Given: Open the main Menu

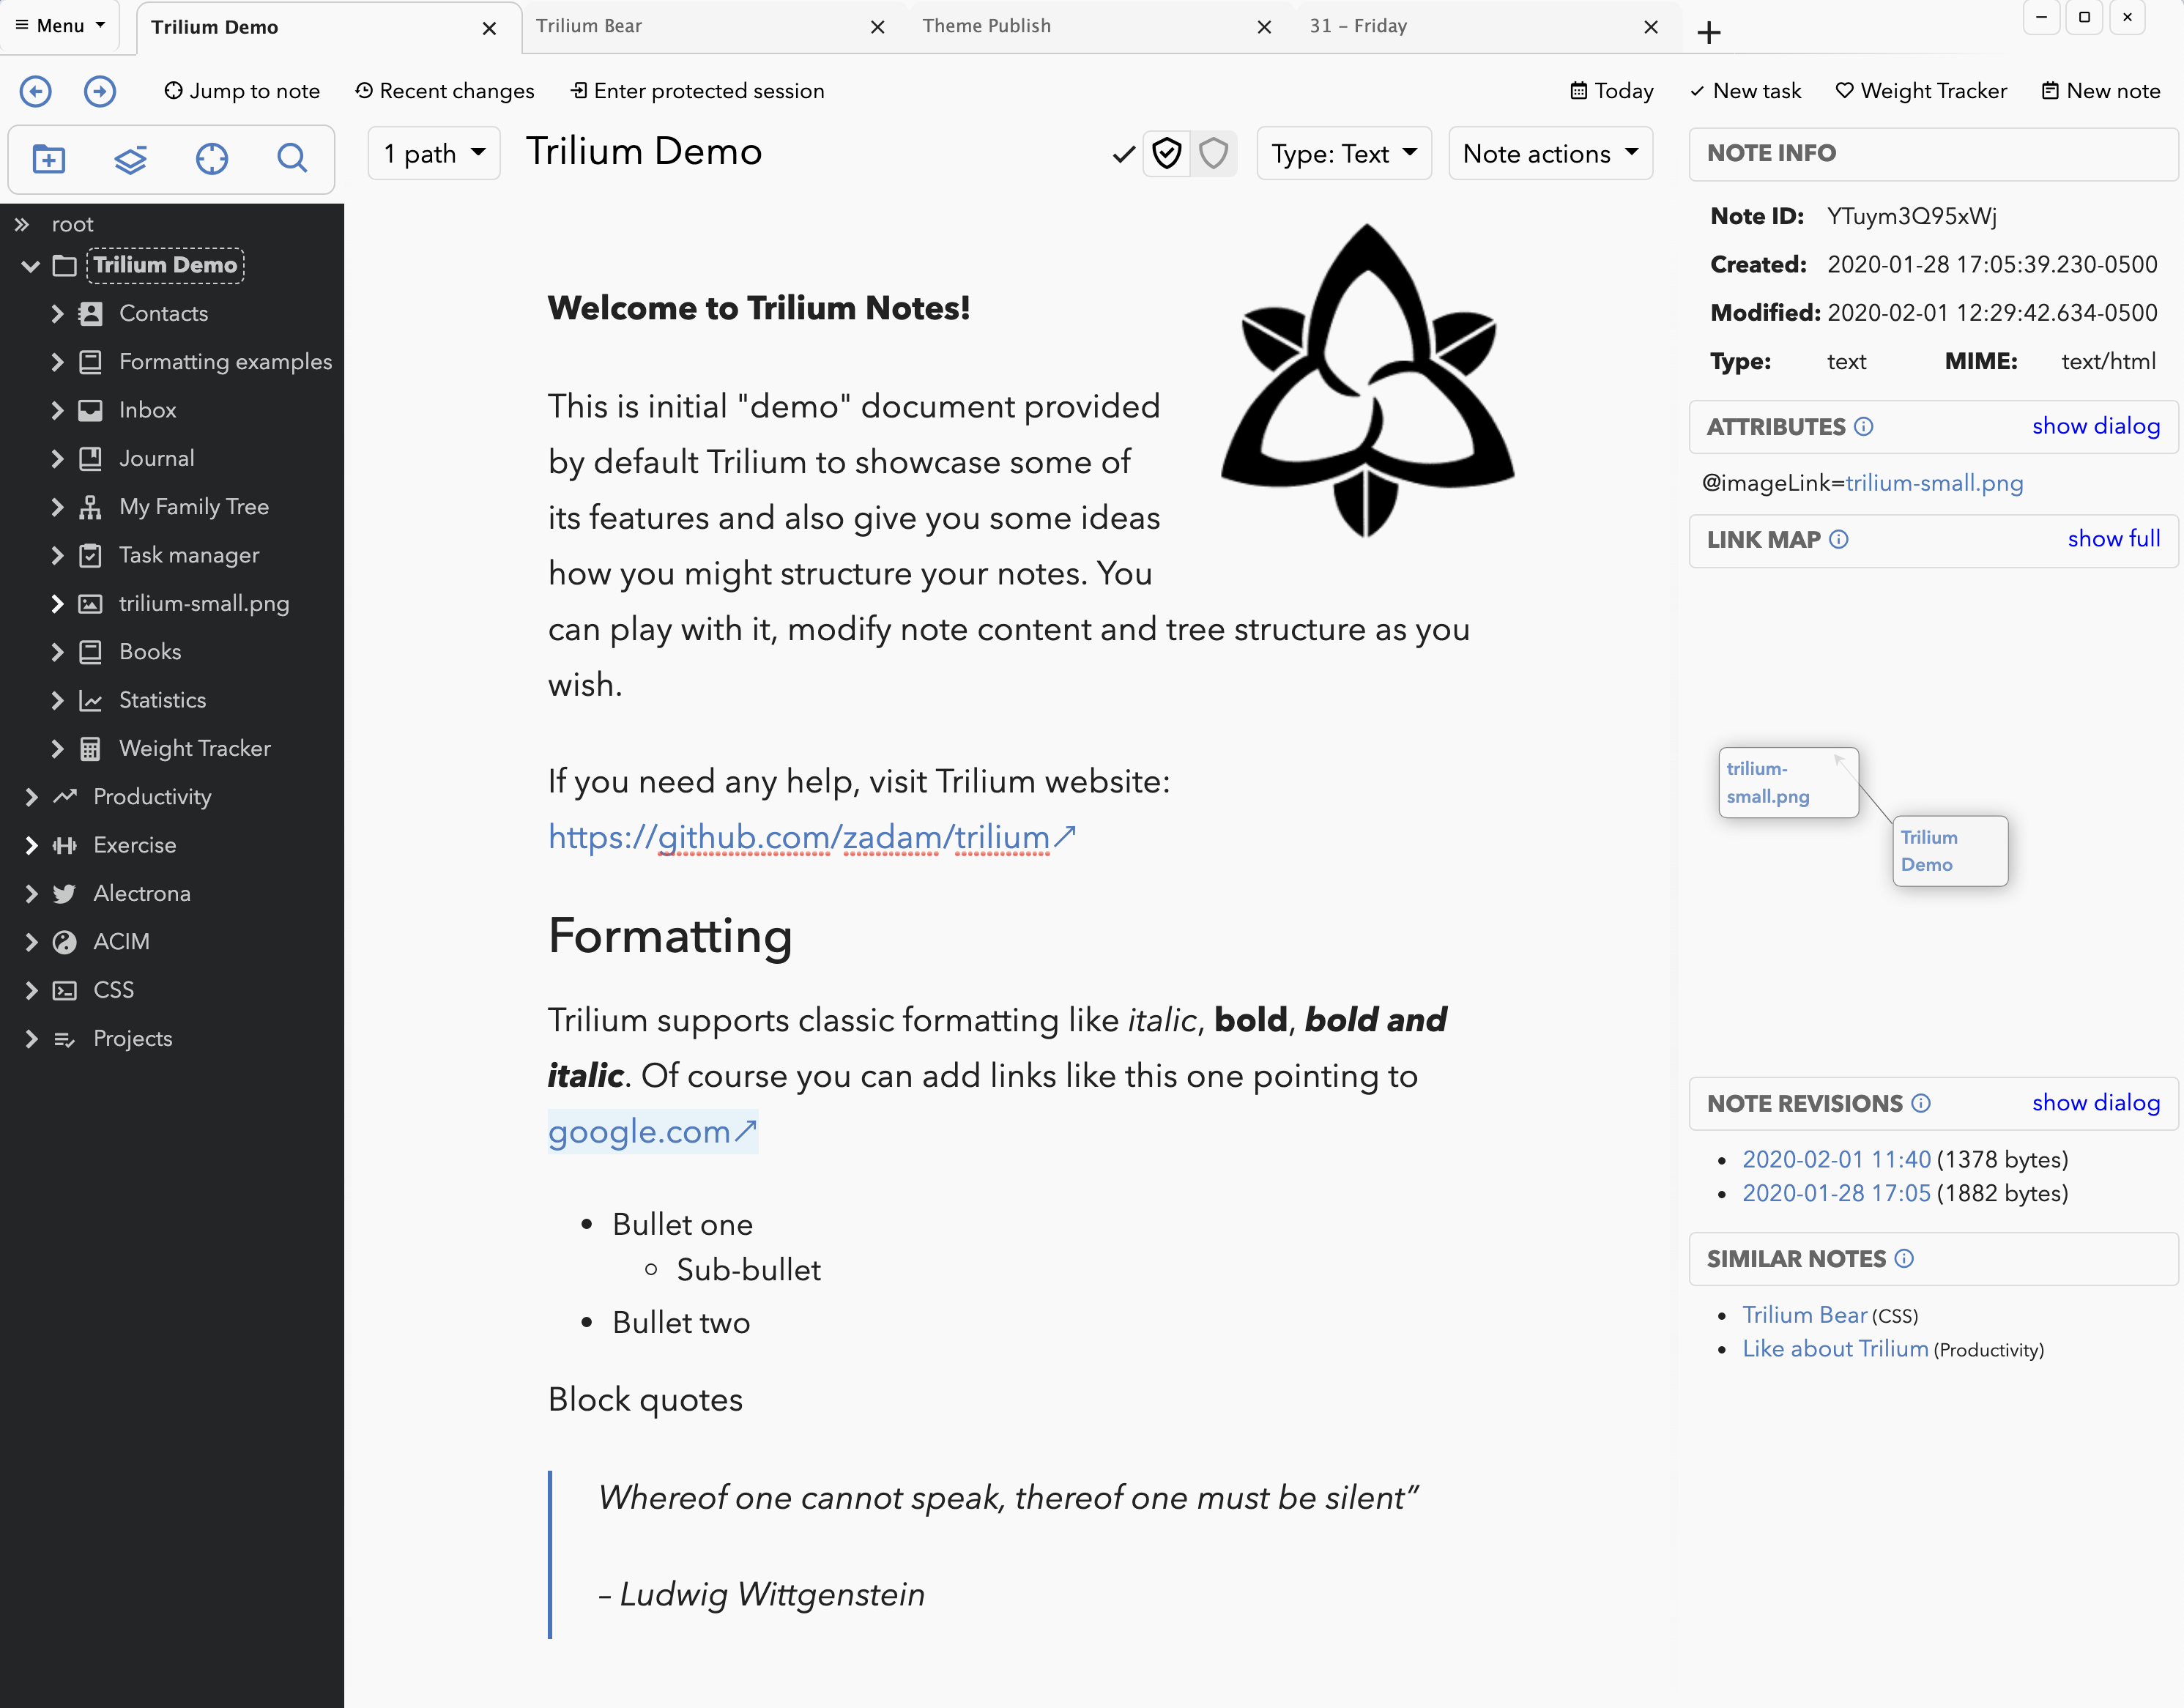Looking at the screenshot, I should [x=60, y=26].
